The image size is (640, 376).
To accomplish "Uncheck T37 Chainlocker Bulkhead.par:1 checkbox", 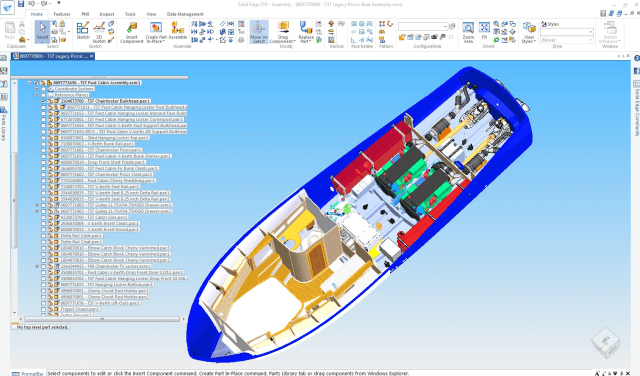I will tap(44, 101).
